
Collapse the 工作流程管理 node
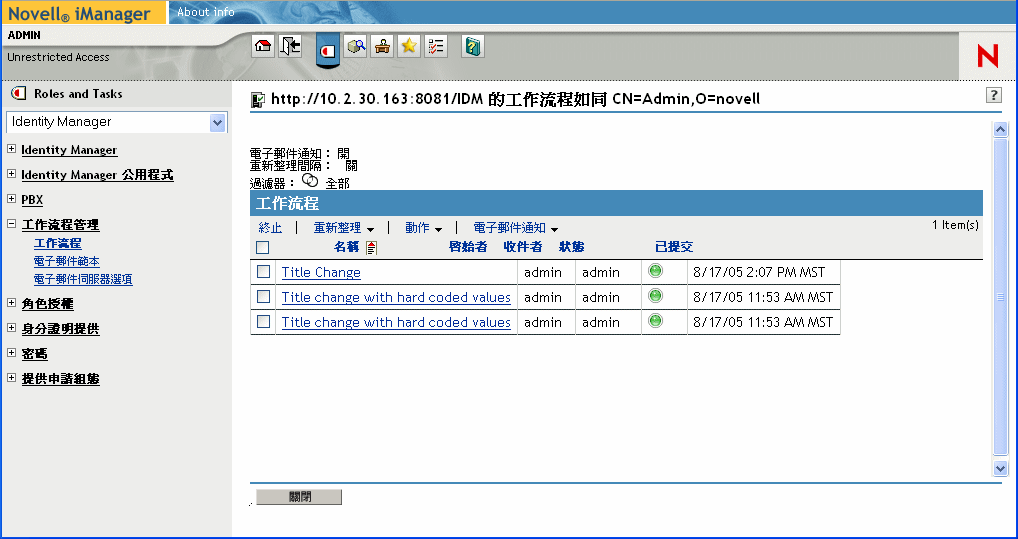[x=11, y=223]
